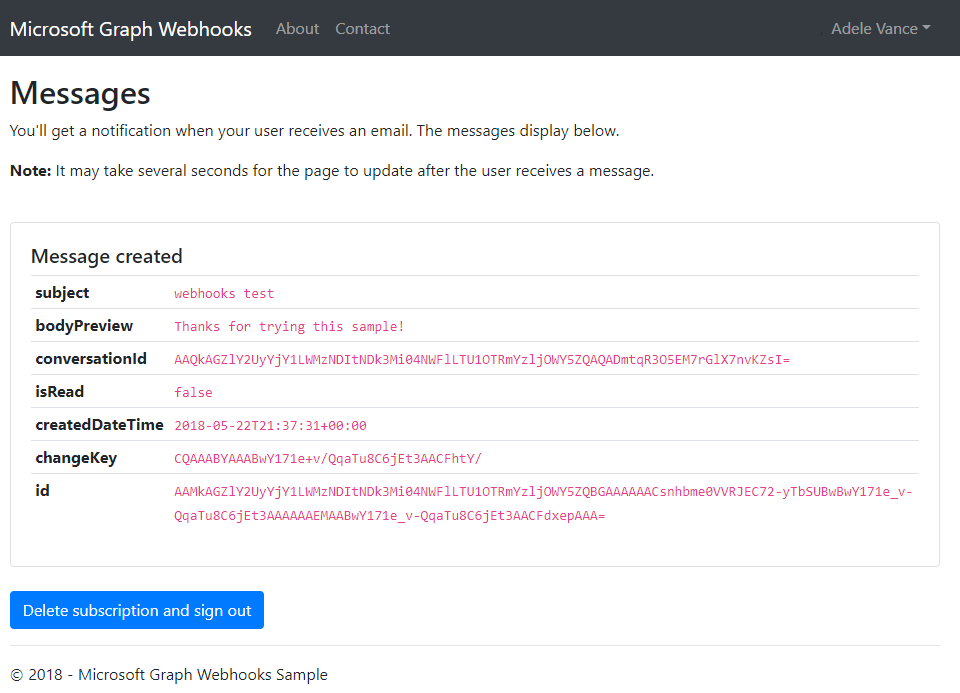Click the bodyPreview value 'Thanks for trying this sample!'
This screenshot has width=960, height=693.
tap(289, 326)
